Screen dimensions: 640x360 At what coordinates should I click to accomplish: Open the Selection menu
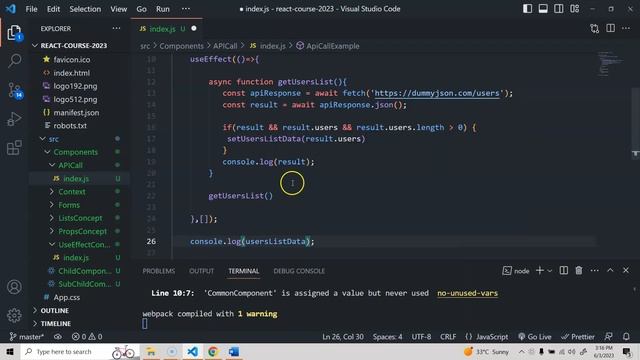coord(85,9)
